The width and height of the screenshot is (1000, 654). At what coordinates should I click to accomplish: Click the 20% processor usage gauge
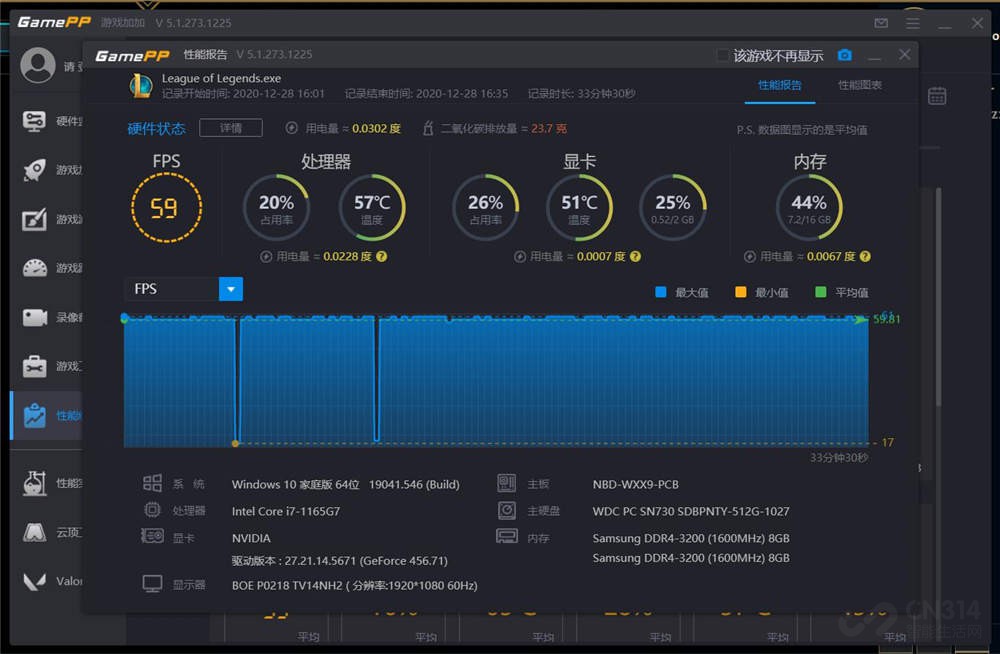[x=276, y=208]
